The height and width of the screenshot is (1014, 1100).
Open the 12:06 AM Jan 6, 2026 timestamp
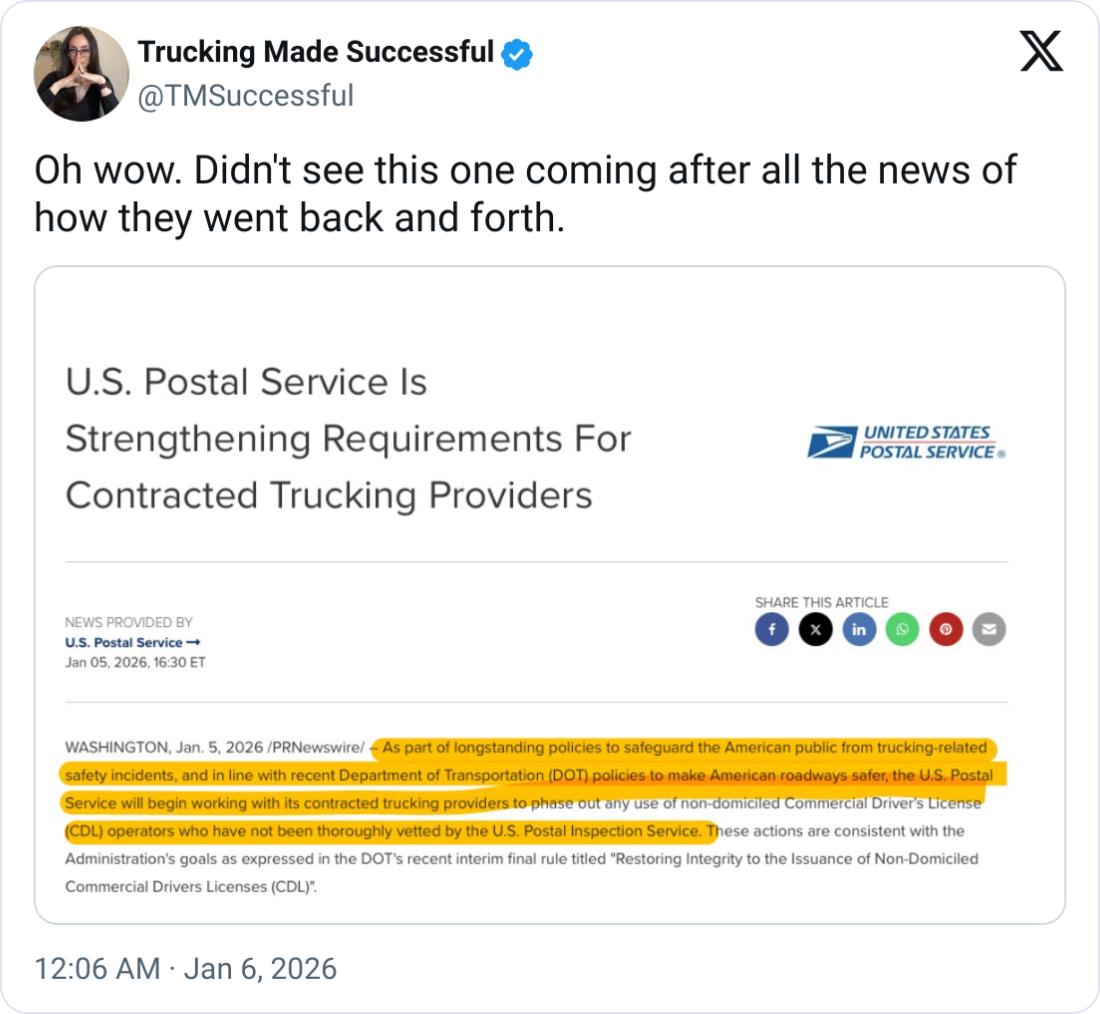pyautogui.click(x=186, y=969)
